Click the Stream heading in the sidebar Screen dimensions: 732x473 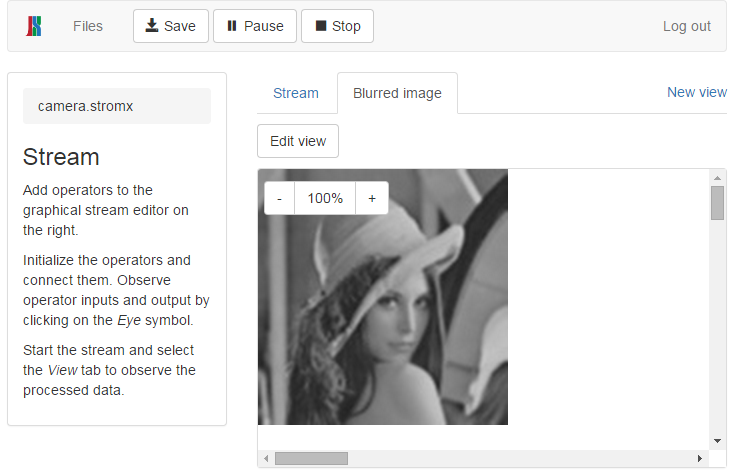pyautogui.click(x=61, y=157)
